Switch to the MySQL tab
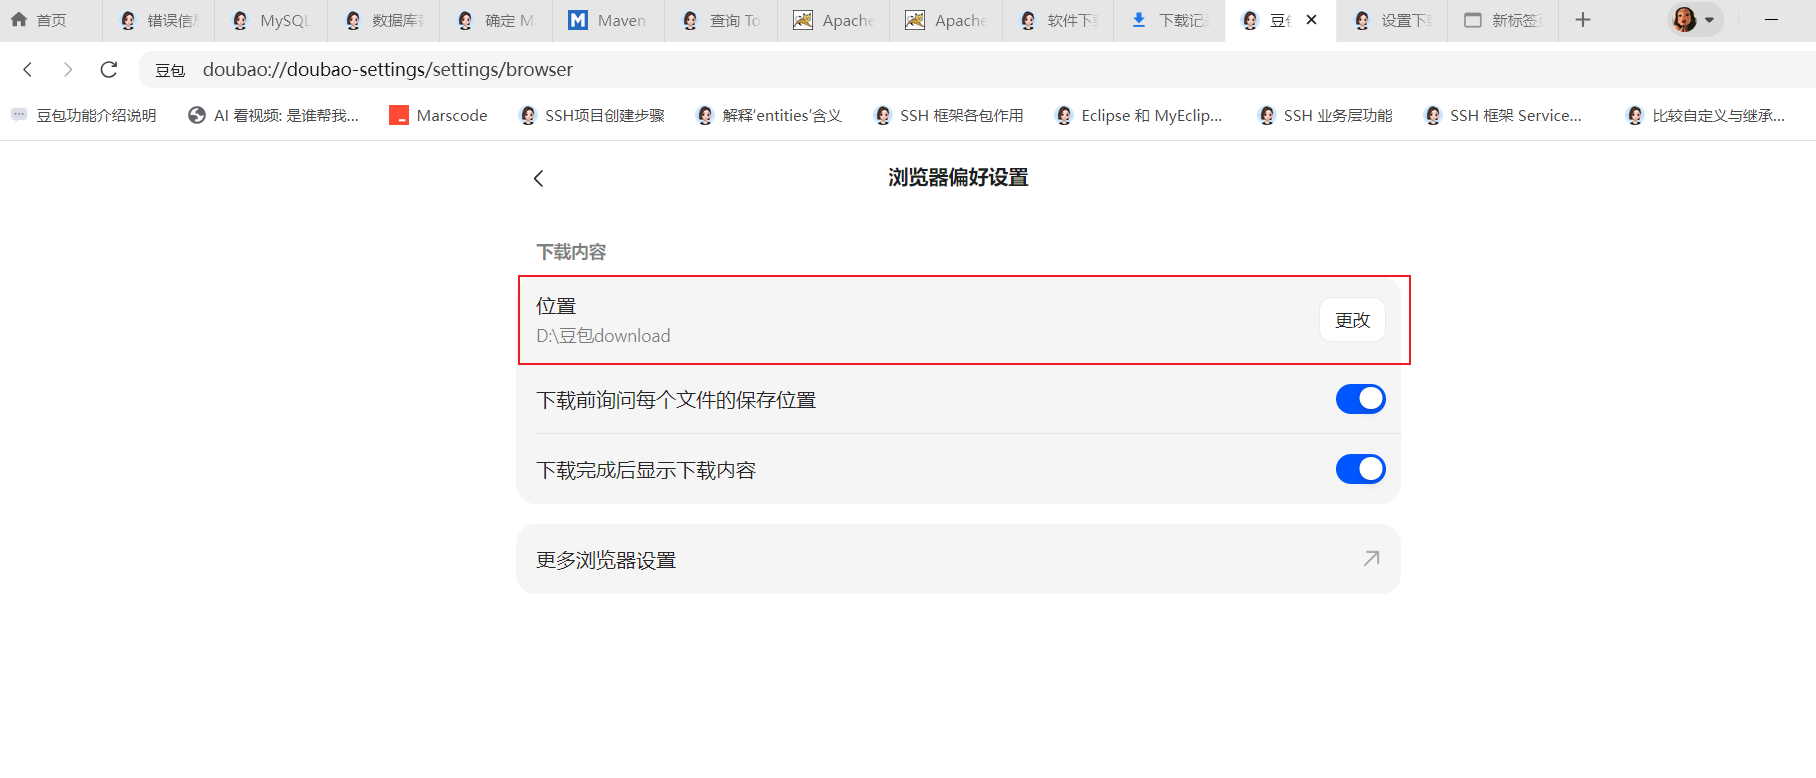 272,20
